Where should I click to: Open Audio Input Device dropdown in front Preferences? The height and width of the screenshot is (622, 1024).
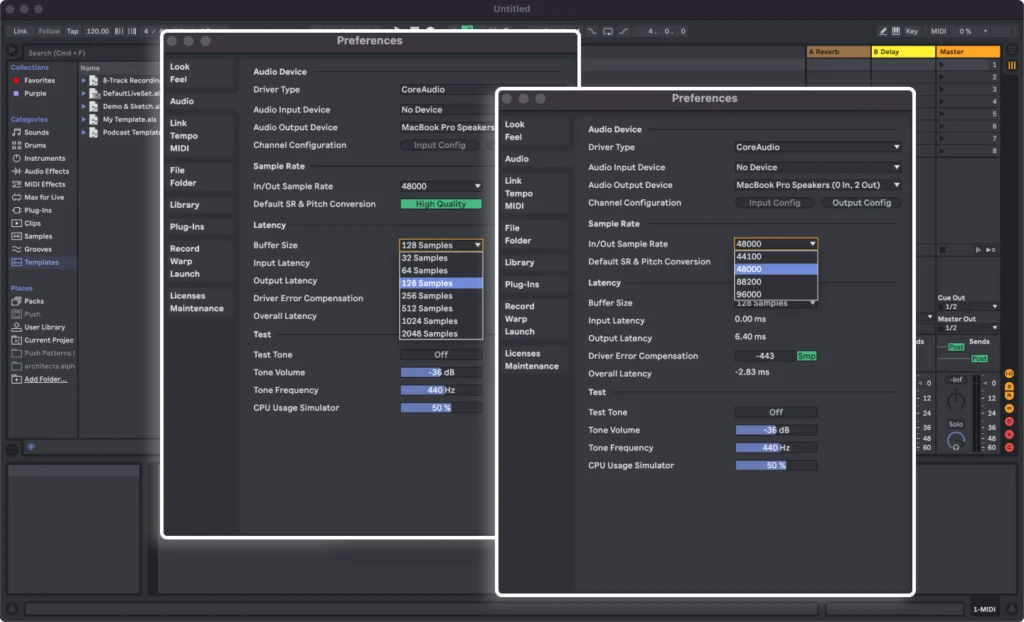point(818,167)
